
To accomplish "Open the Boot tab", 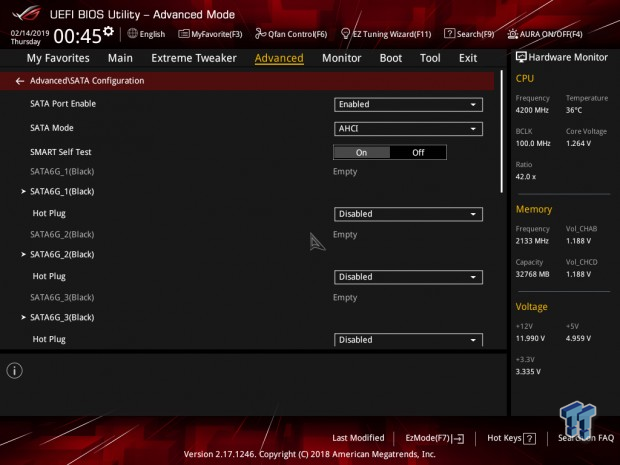I will [391, 58].
